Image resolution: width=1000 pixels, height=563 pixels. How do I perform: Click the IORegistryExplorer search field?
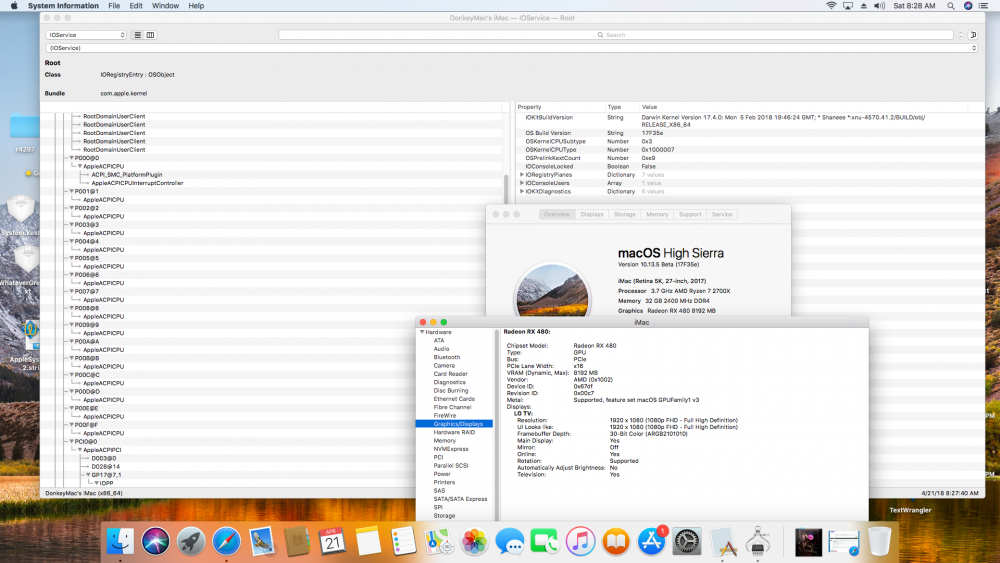[616, 35]
